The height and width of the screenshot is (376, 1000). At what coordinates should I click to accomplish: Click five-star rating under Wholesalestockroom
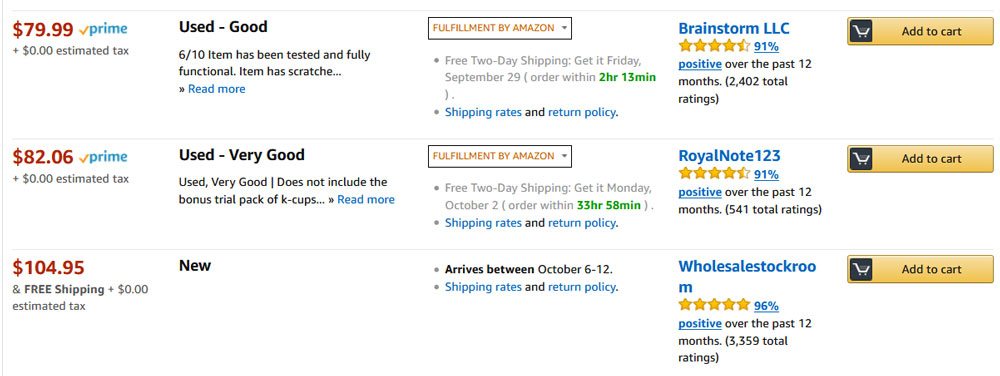click(x=714, y=305)
